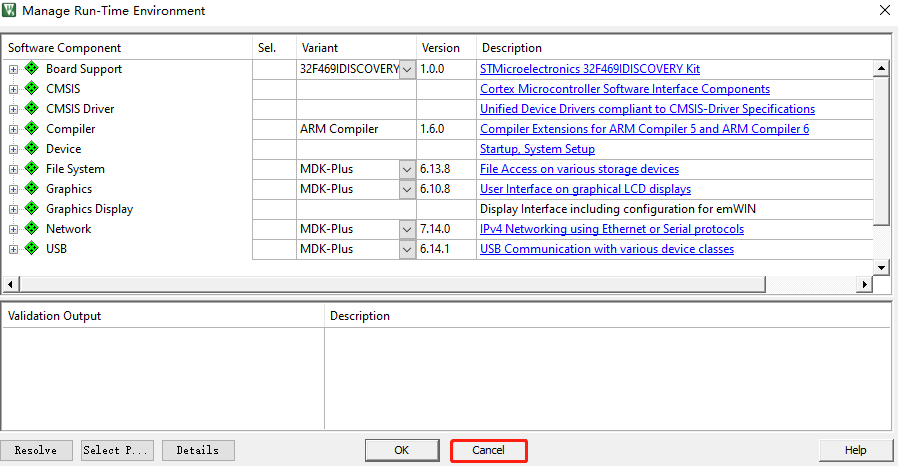Click the green diamond icon beside CMSIS Driver
This screenshot has width=898, height=466.
31,109
